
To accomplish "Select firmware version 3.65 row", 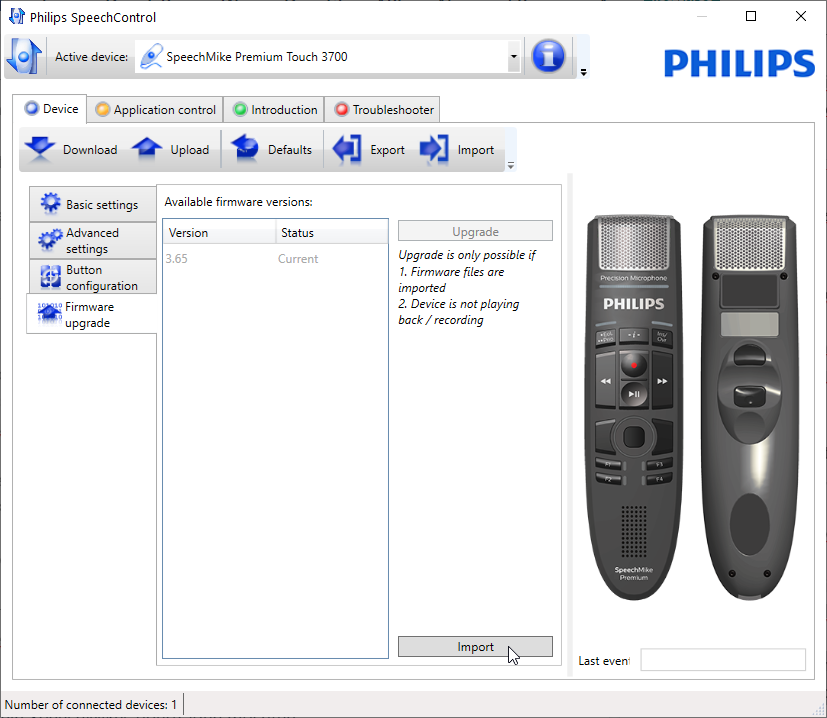I will [x=275, y=259].
